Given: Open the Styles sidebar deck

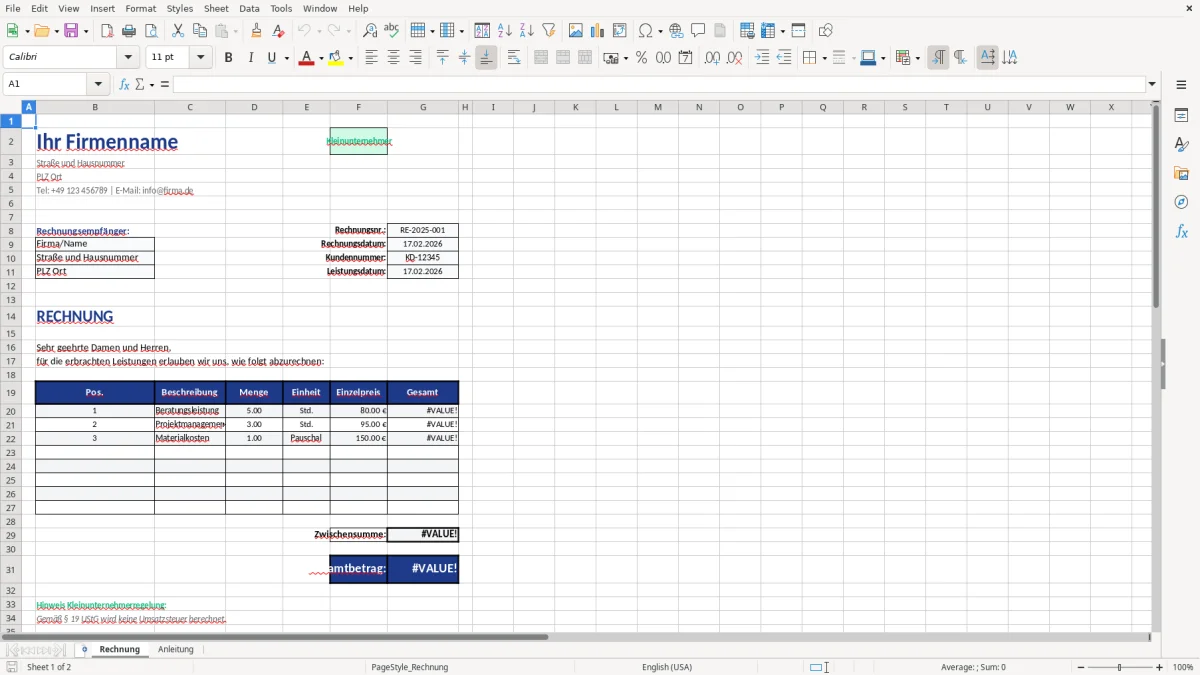Looking at the screenshot, I should coord(1181,143).
